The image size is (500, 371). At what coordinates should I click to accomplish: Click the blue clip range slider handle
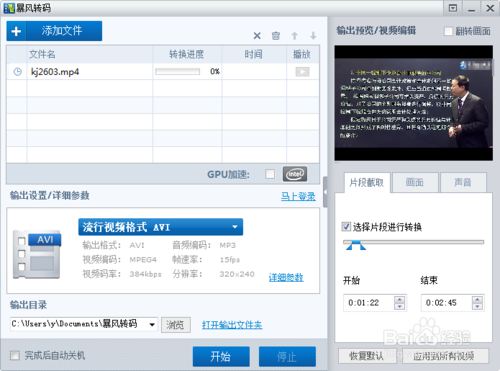coord(356,245)
